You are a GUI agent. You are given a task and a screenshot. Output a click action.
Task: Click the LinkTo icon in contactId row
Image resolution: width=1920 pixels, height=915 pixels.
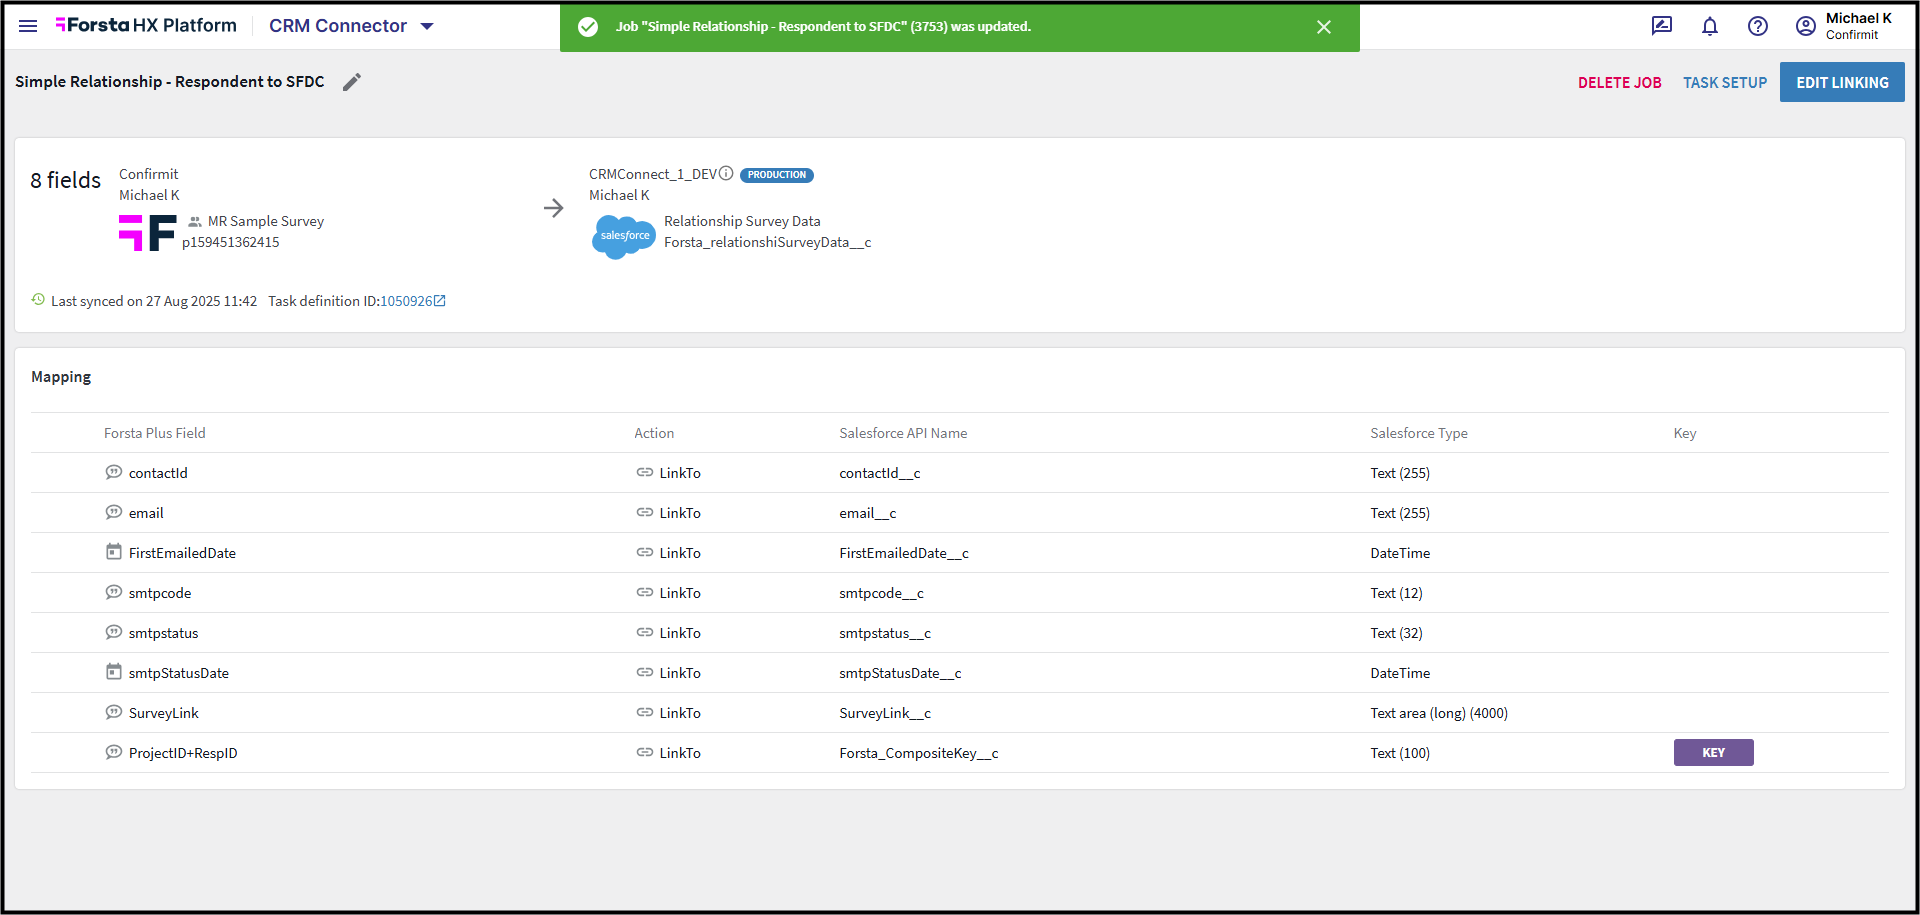(x=645, y=472)
